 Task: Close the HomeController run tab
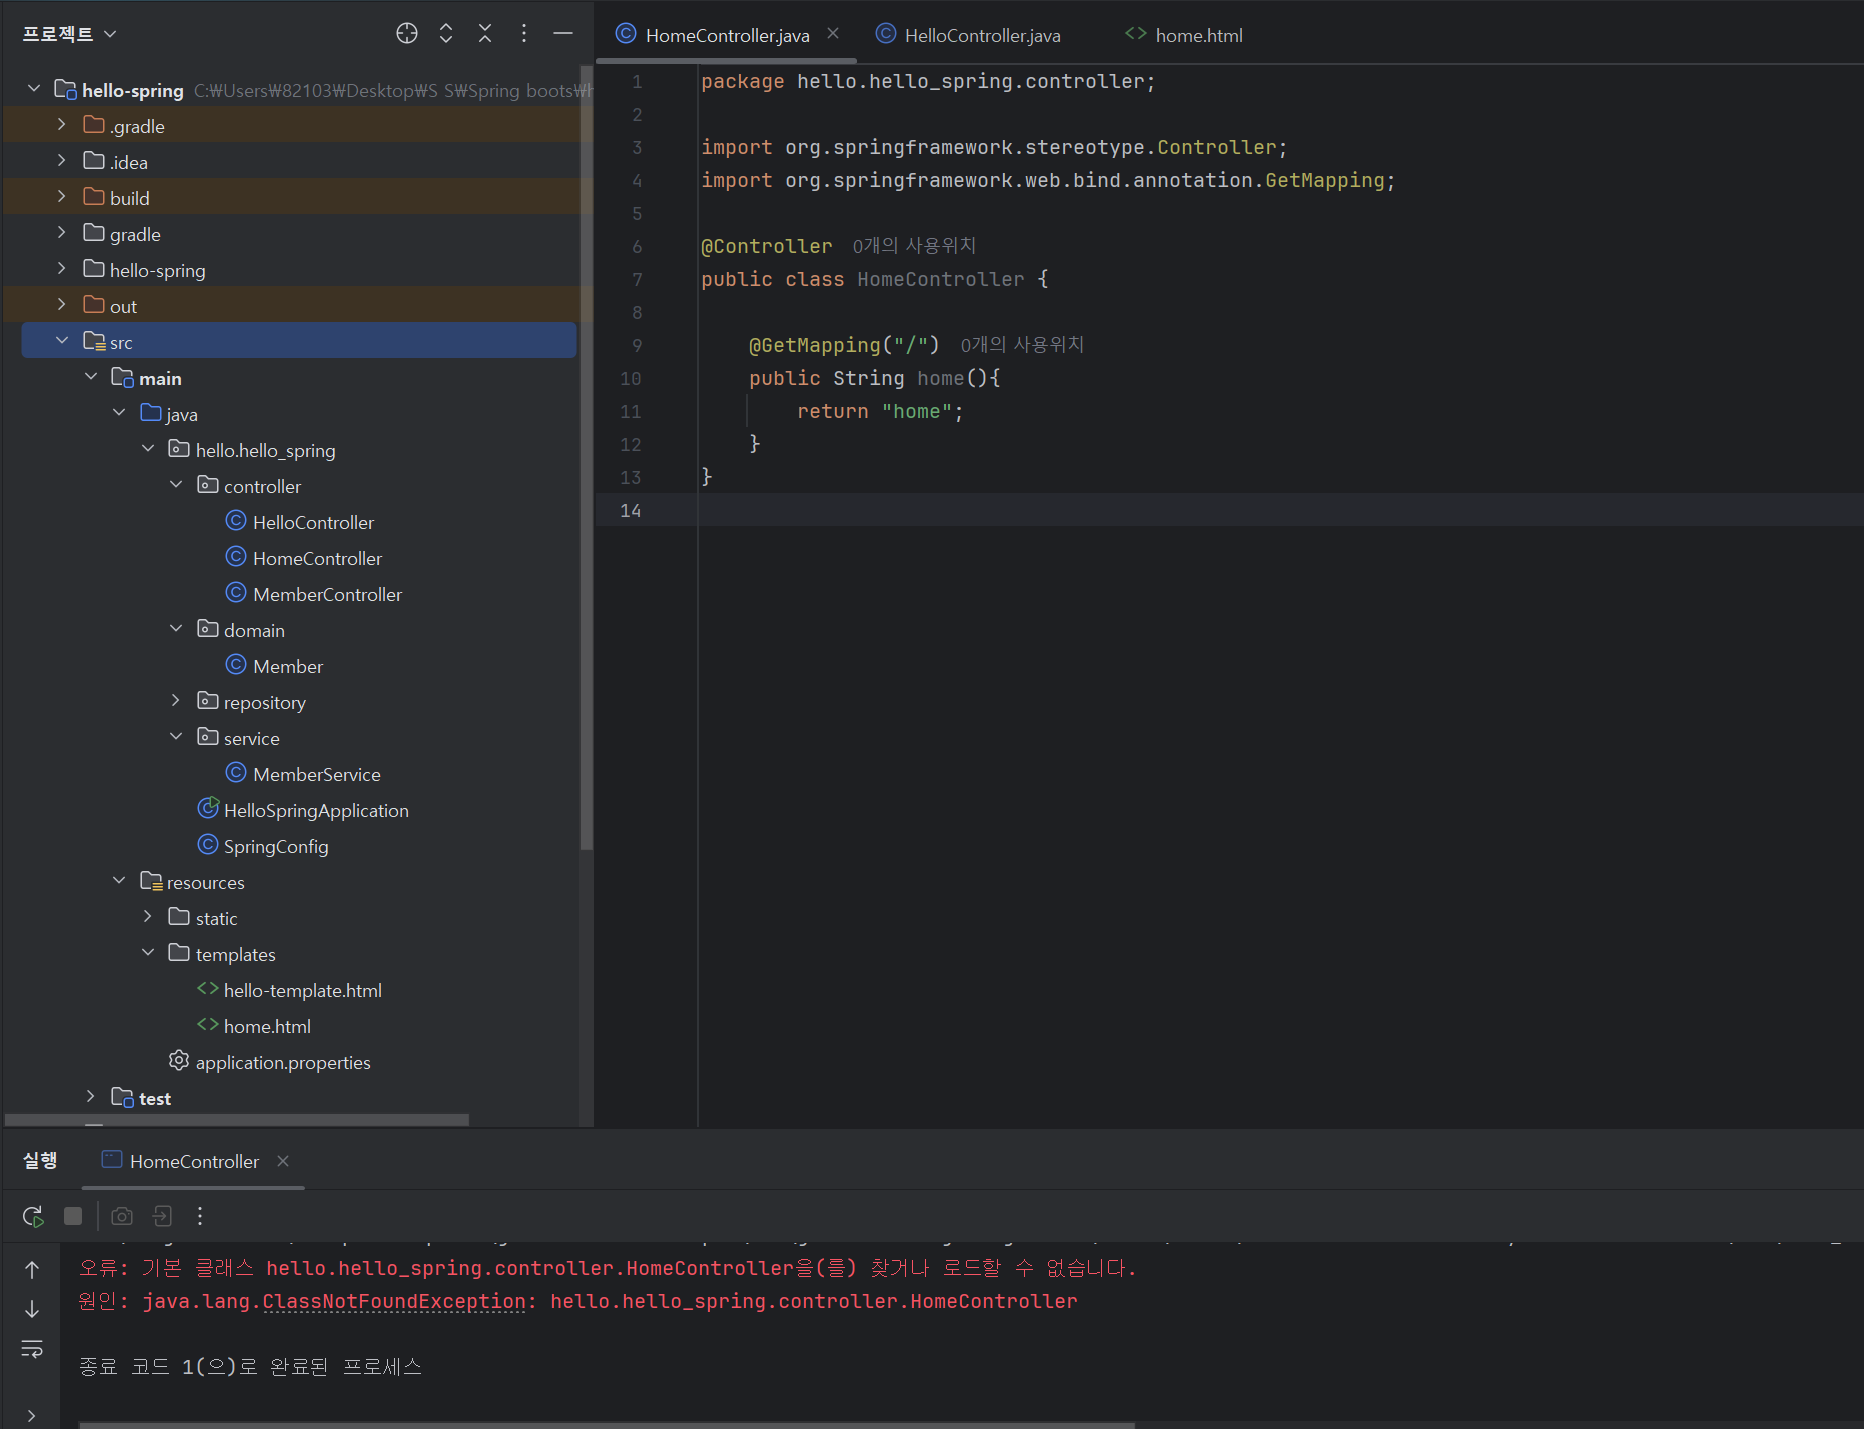[283, 1160]
